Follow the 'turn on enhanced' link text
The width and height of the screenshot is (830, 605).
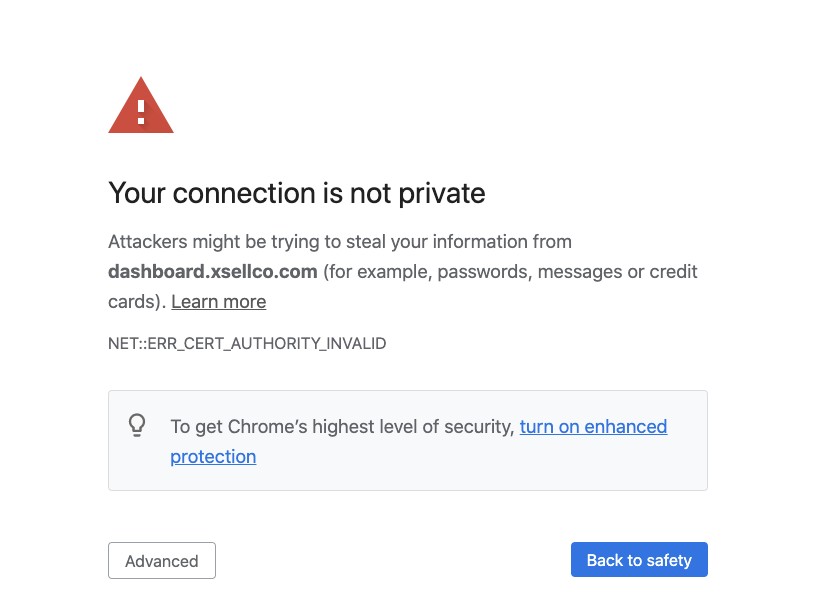(x=593, y=427)
